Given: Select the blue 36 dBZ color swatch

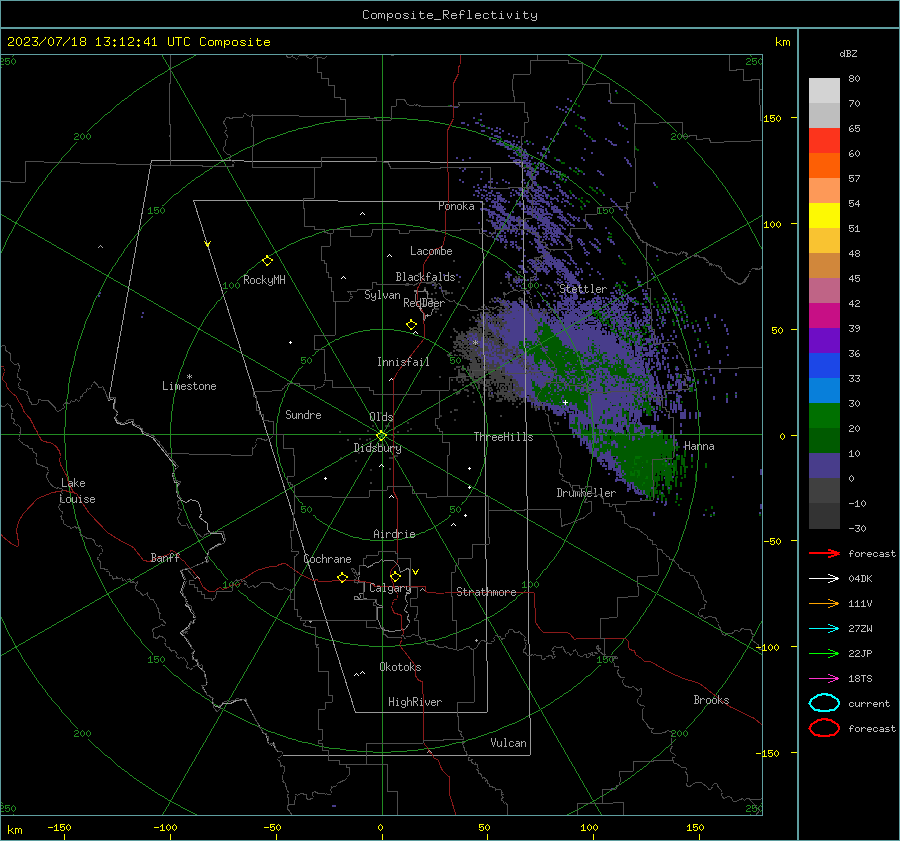Looking at the screenshot, I should (824, 365).
